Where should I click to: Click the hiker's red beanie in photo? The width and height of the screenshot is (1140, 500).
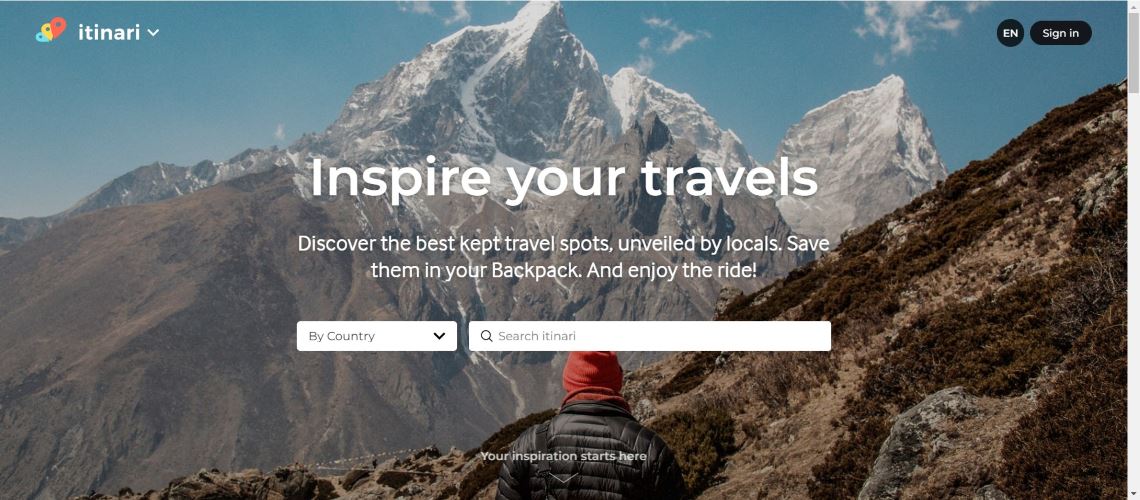click(x=593, y=374)
